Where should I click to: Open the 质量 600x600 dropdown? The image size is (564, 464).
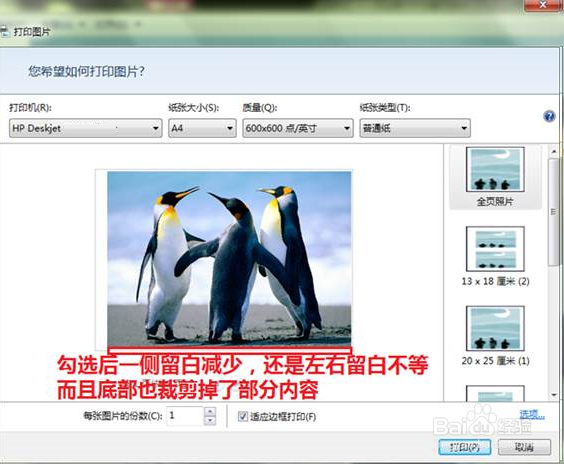(297, 128)
